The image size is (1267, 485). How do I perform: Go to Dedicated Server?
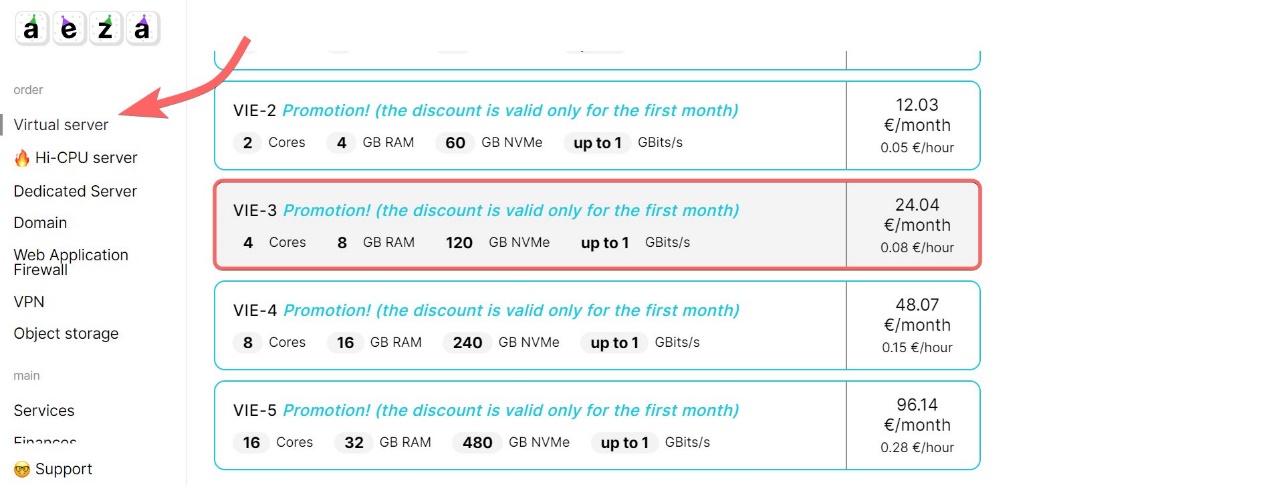75,191
